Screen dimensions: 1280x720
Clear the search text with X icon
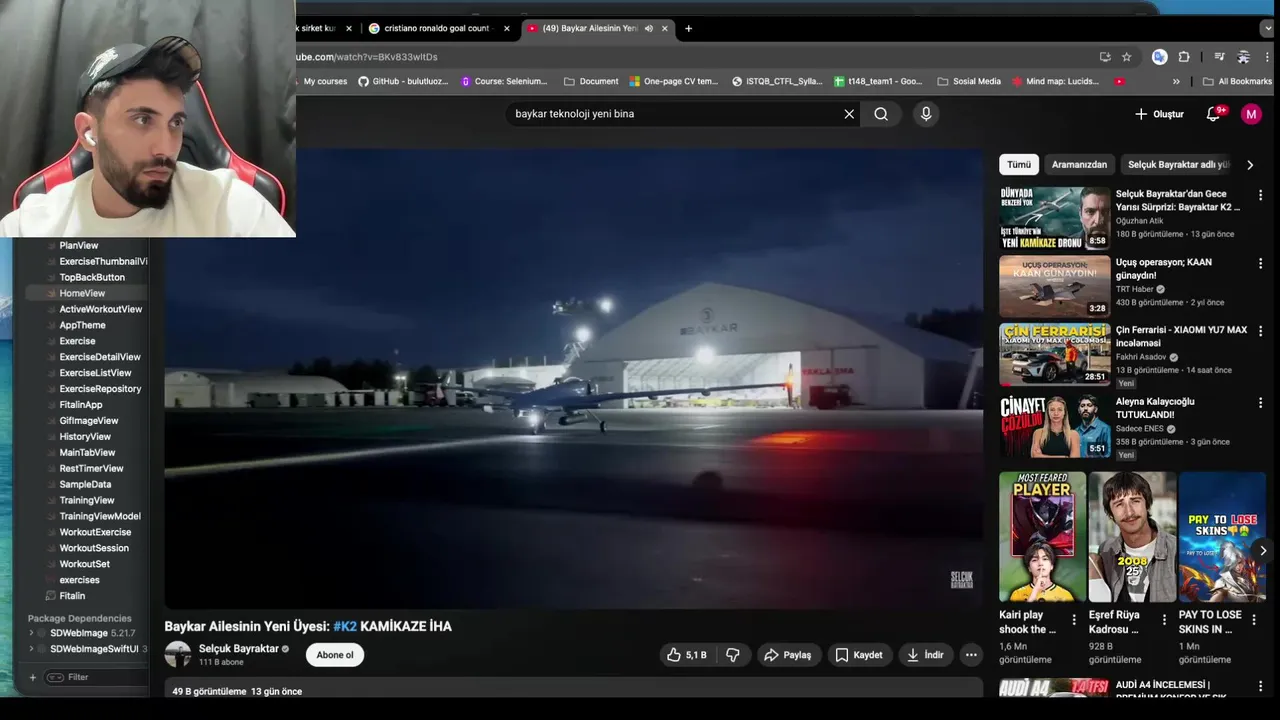[x=849, y=114]
